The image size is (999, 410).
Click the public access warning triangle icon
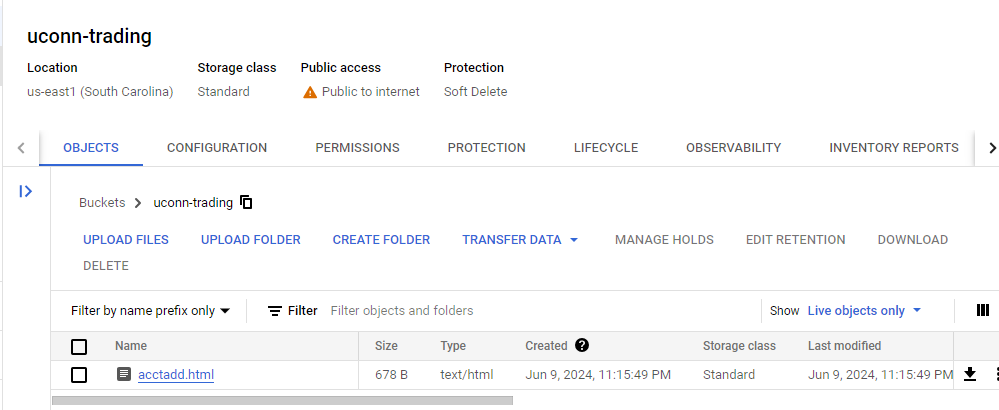click(x=310, y=92)
